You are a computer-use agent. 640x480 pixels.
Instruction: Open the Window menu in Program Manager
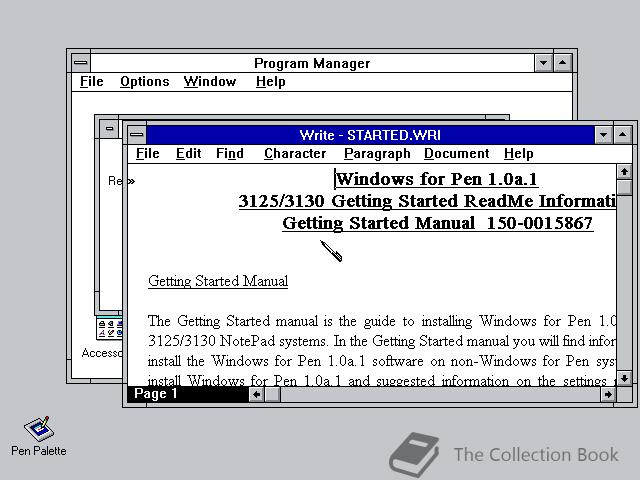209,82
